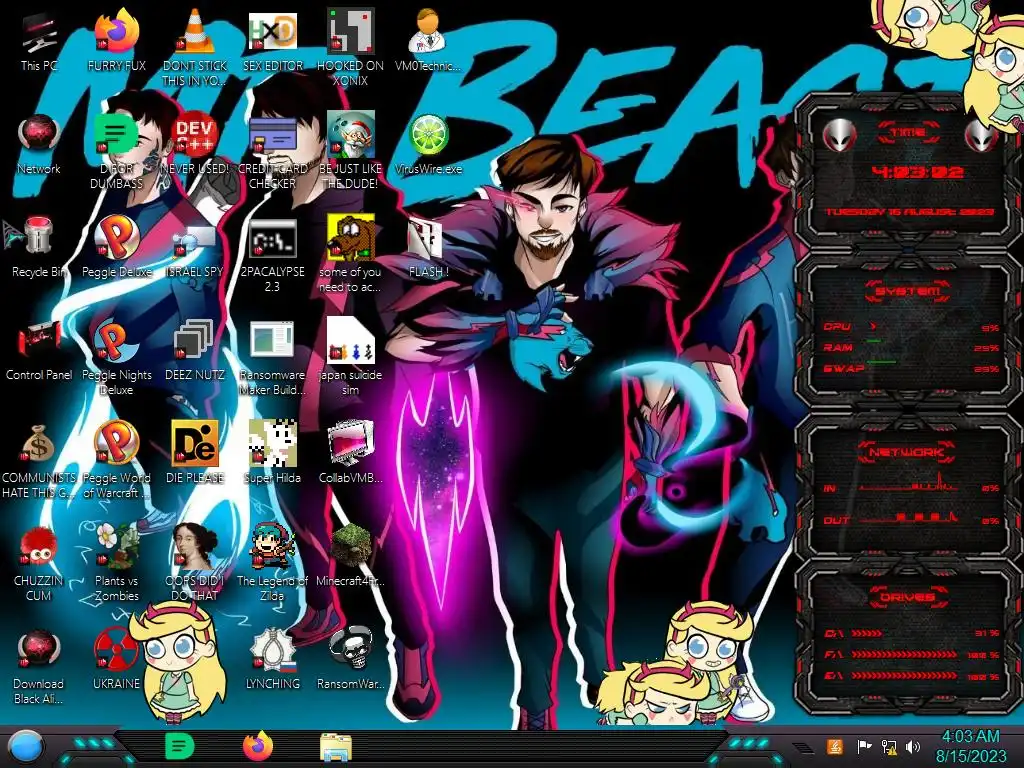Click the C:\ drive usage row
1024x768 pixels.
(911, 633)
